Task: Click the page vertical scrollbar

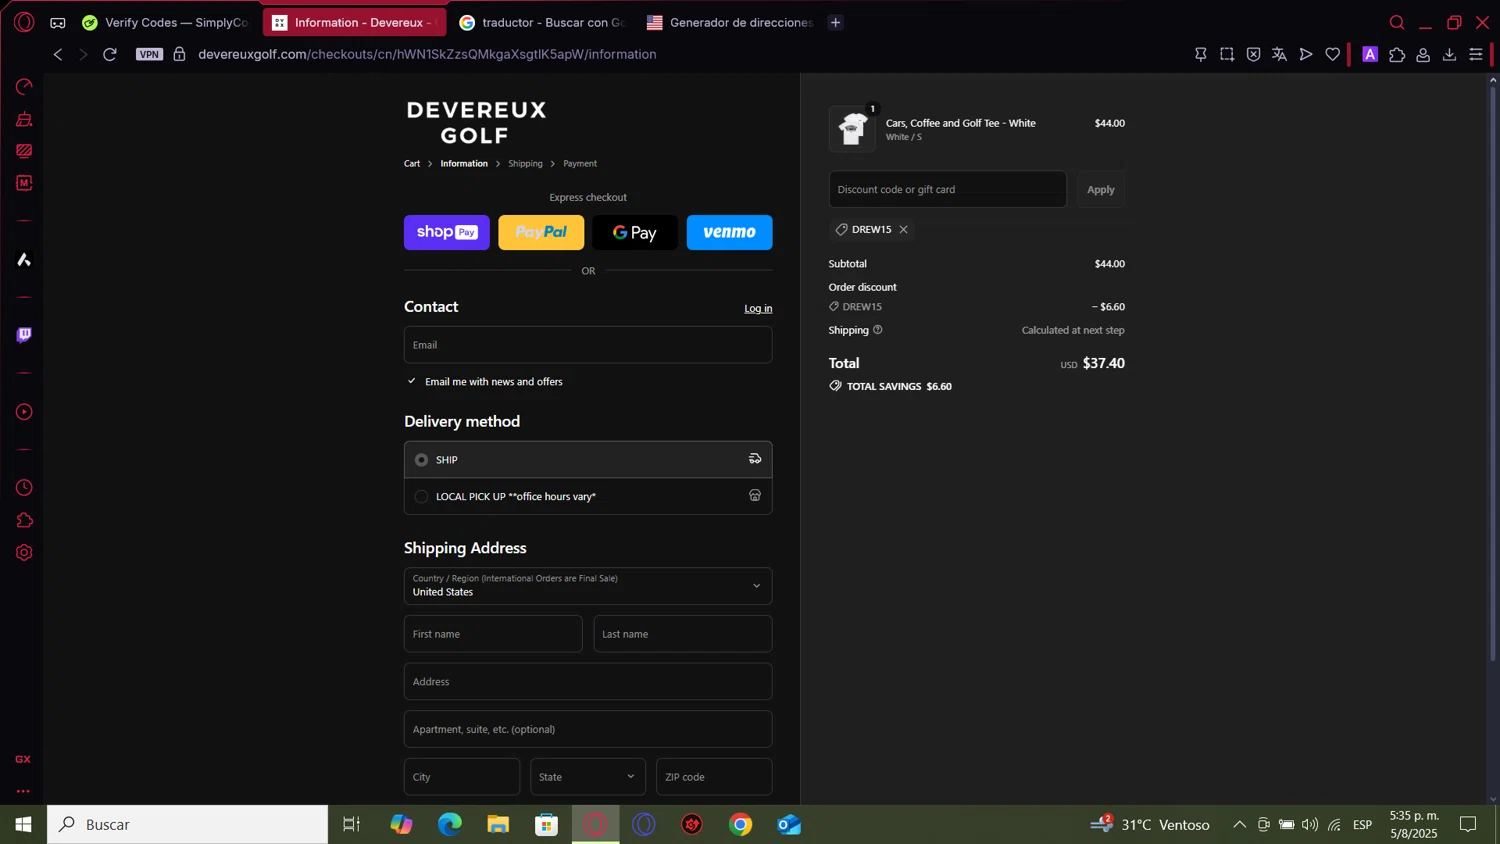Action: click(x=1493, y=373)
